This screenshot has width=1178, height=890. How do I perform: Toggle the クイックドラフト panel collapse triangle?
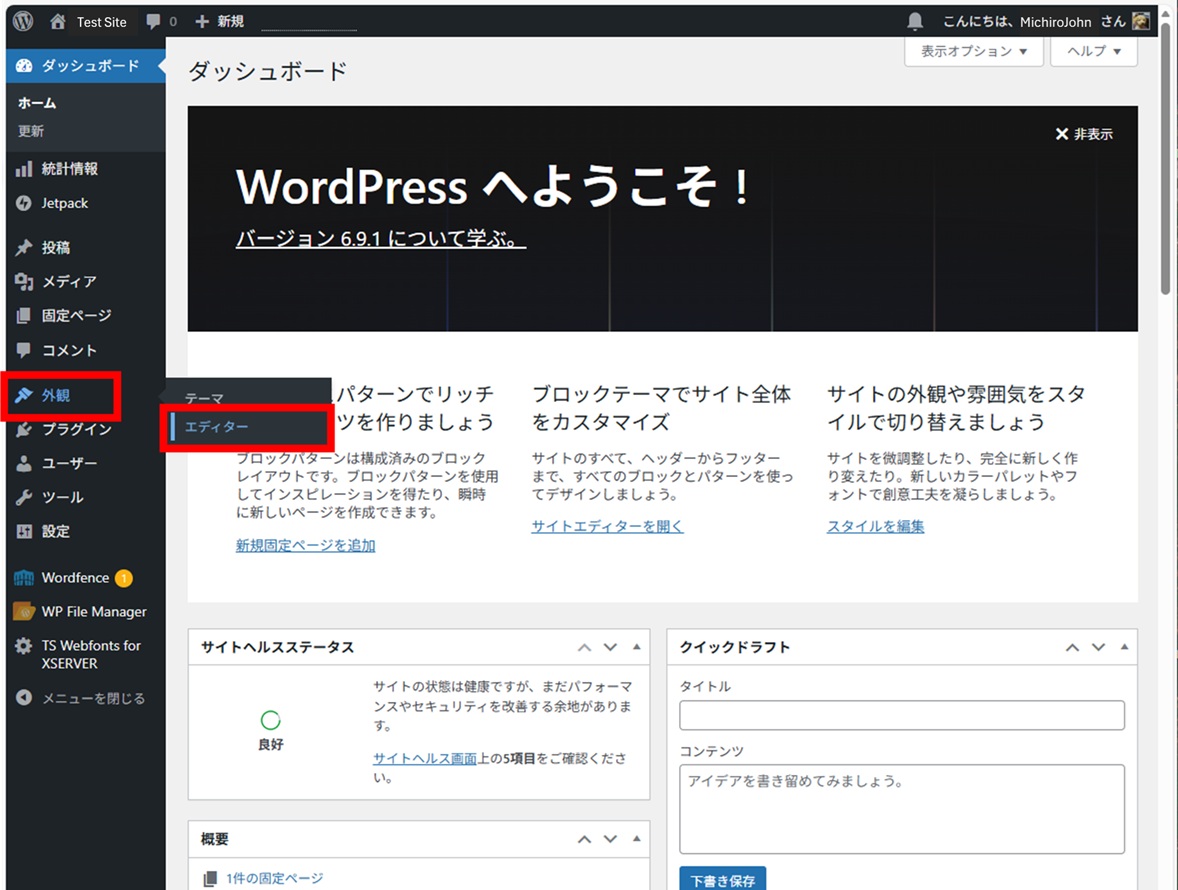point(1124,647)
